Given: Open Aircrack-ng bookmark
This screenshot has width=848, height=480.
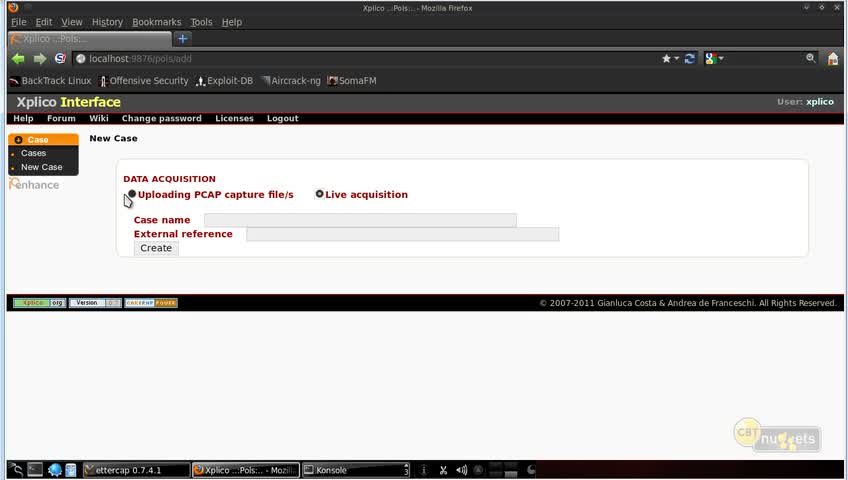Looking at the screenshot, I should [291, 81].
